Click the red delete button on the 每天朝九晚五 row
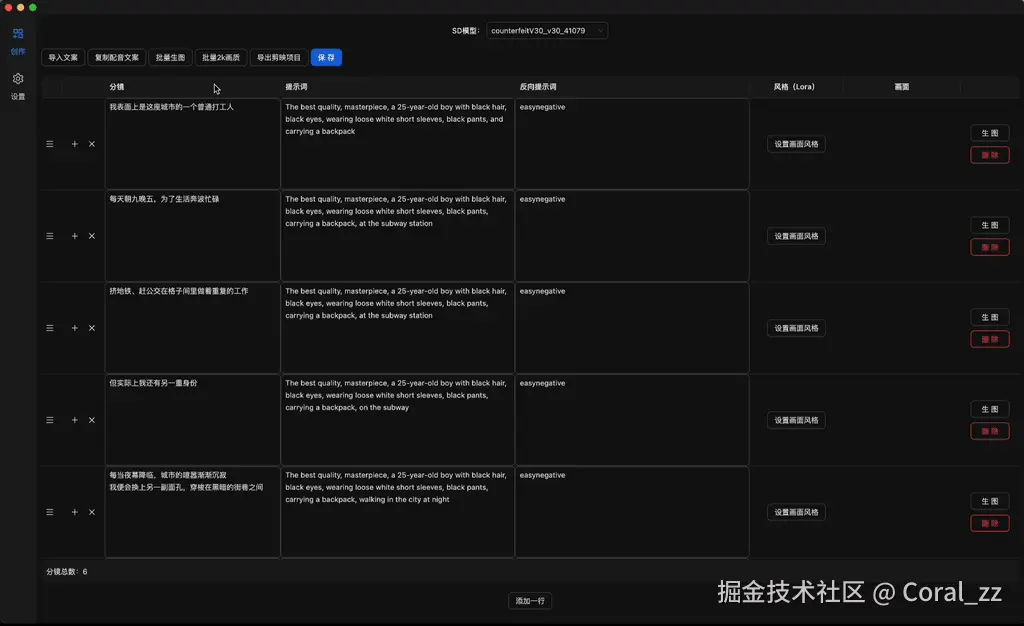The image size is (1024, 626). 989,247
